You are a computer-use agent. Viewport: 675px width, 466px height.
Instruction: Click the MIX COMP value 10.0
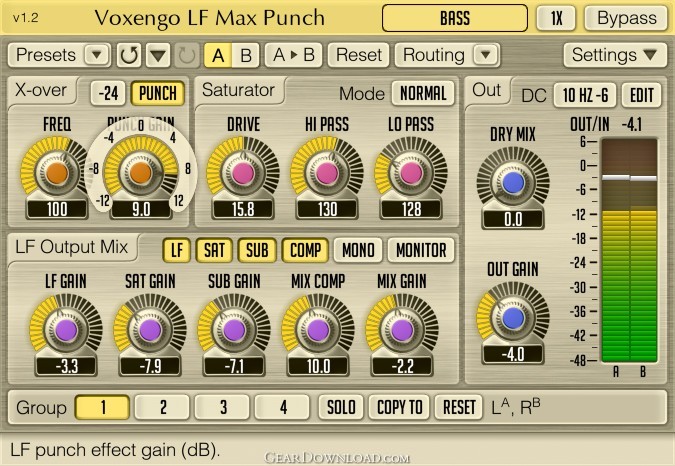pyautogui.click(x=318, y=367)
